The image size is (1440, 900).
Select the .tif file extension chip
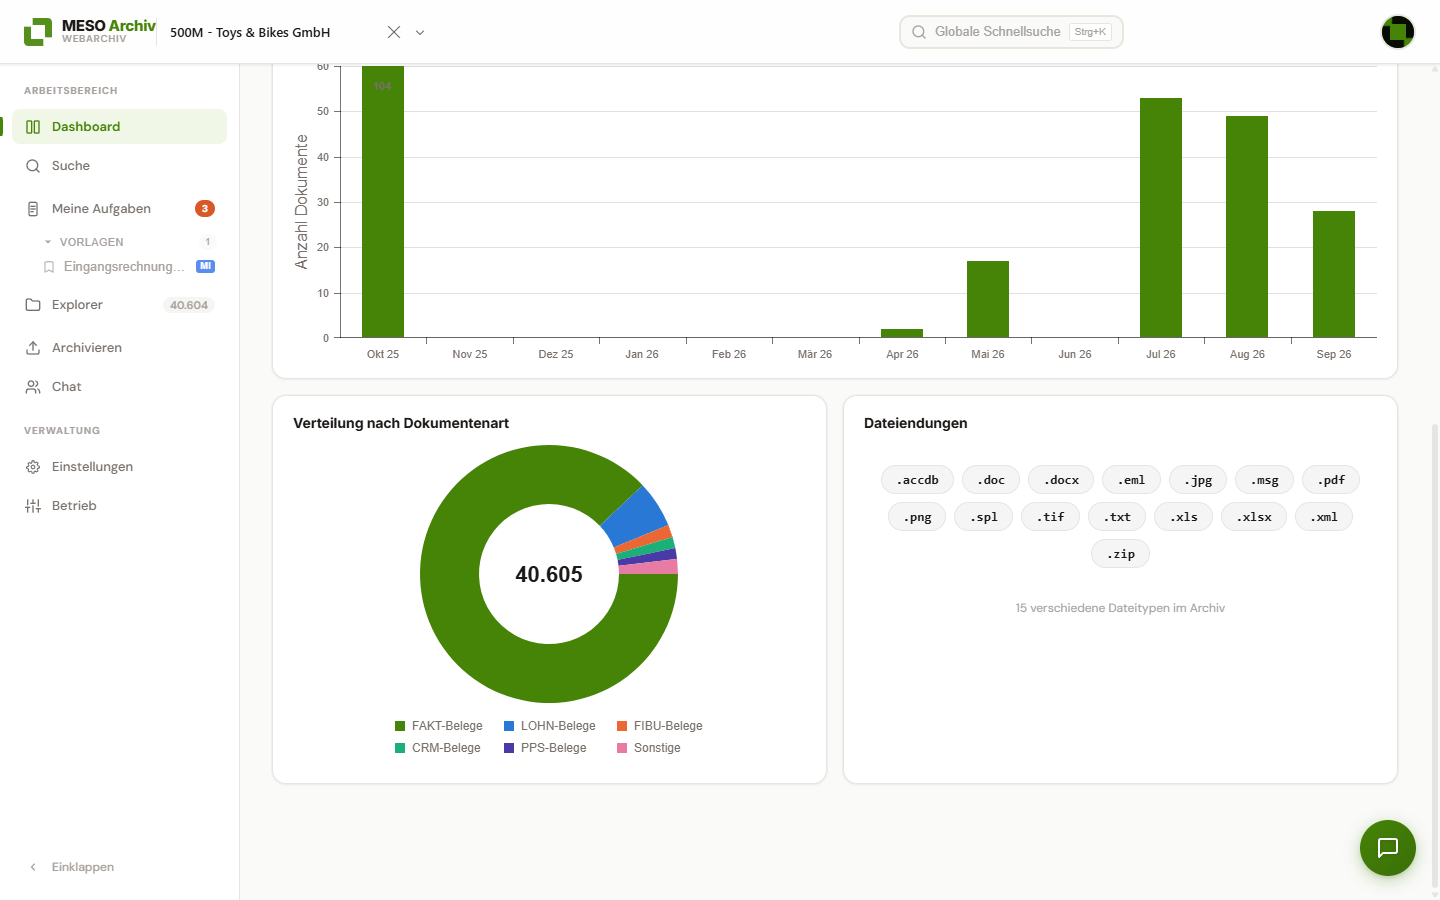pos(1051,517)
